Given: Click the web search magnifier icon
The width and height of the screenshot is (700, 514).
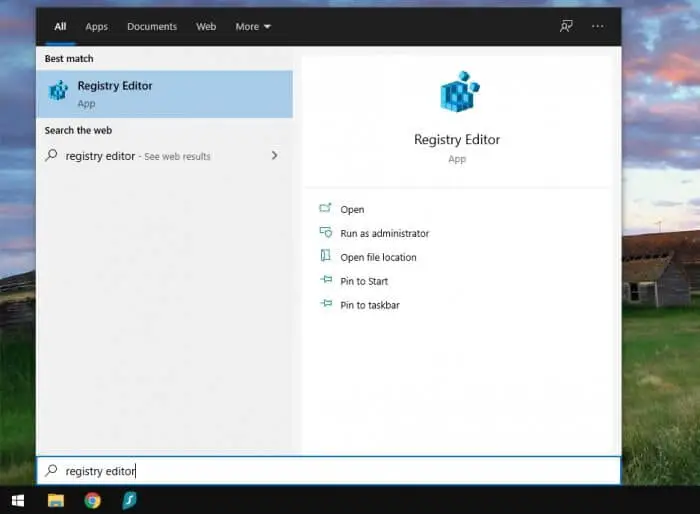Looking at the screenshot, I should (51, 155).
